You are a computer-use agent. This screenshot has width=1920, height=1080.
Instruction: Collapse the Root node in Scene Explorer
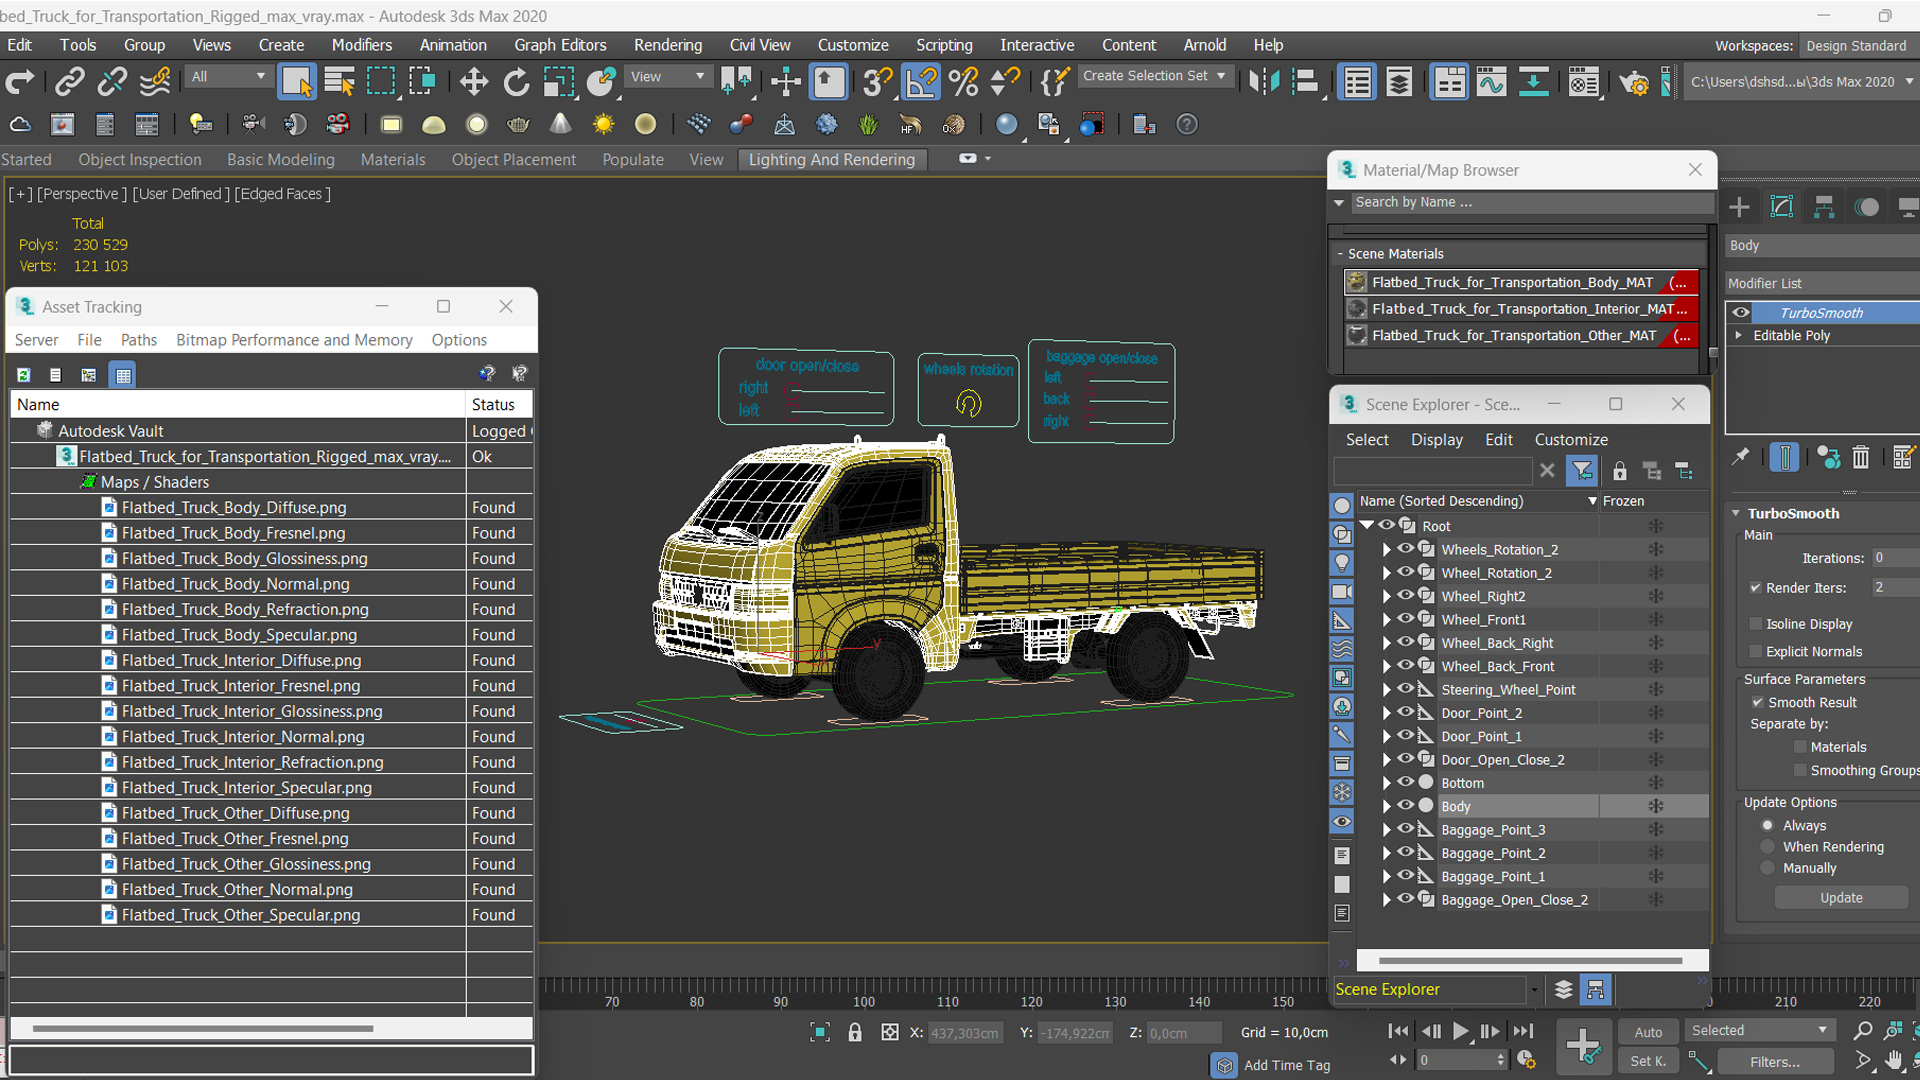[x=1367, y=526]
